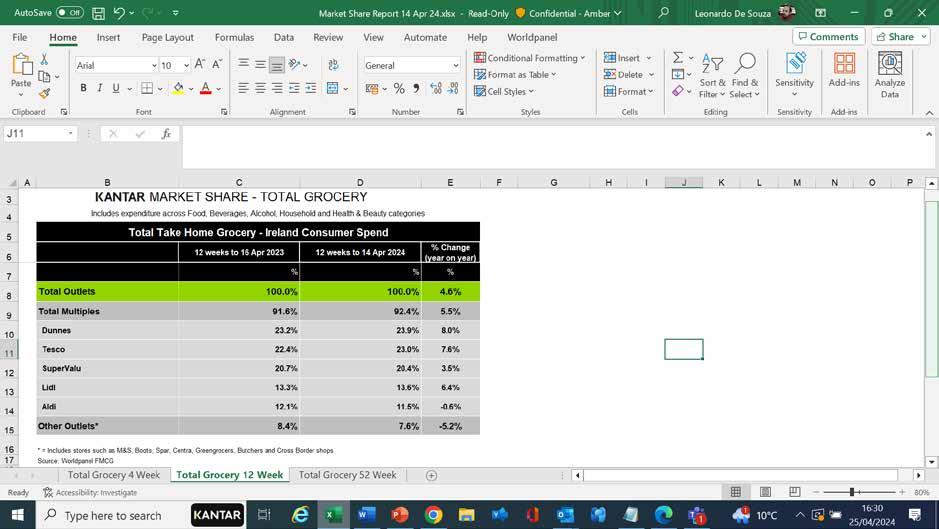Click the Comments button
Screen dimensions: 939x529
pos(828,37)
